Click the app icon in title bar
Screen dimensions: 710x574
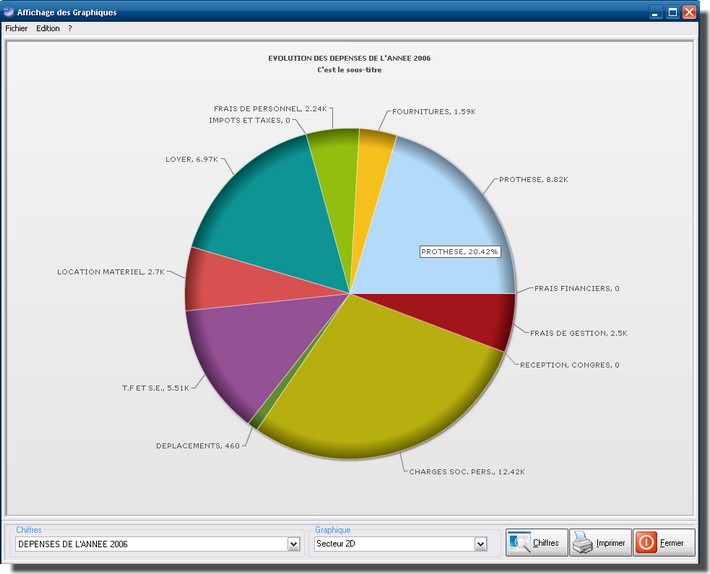point(9,12)
